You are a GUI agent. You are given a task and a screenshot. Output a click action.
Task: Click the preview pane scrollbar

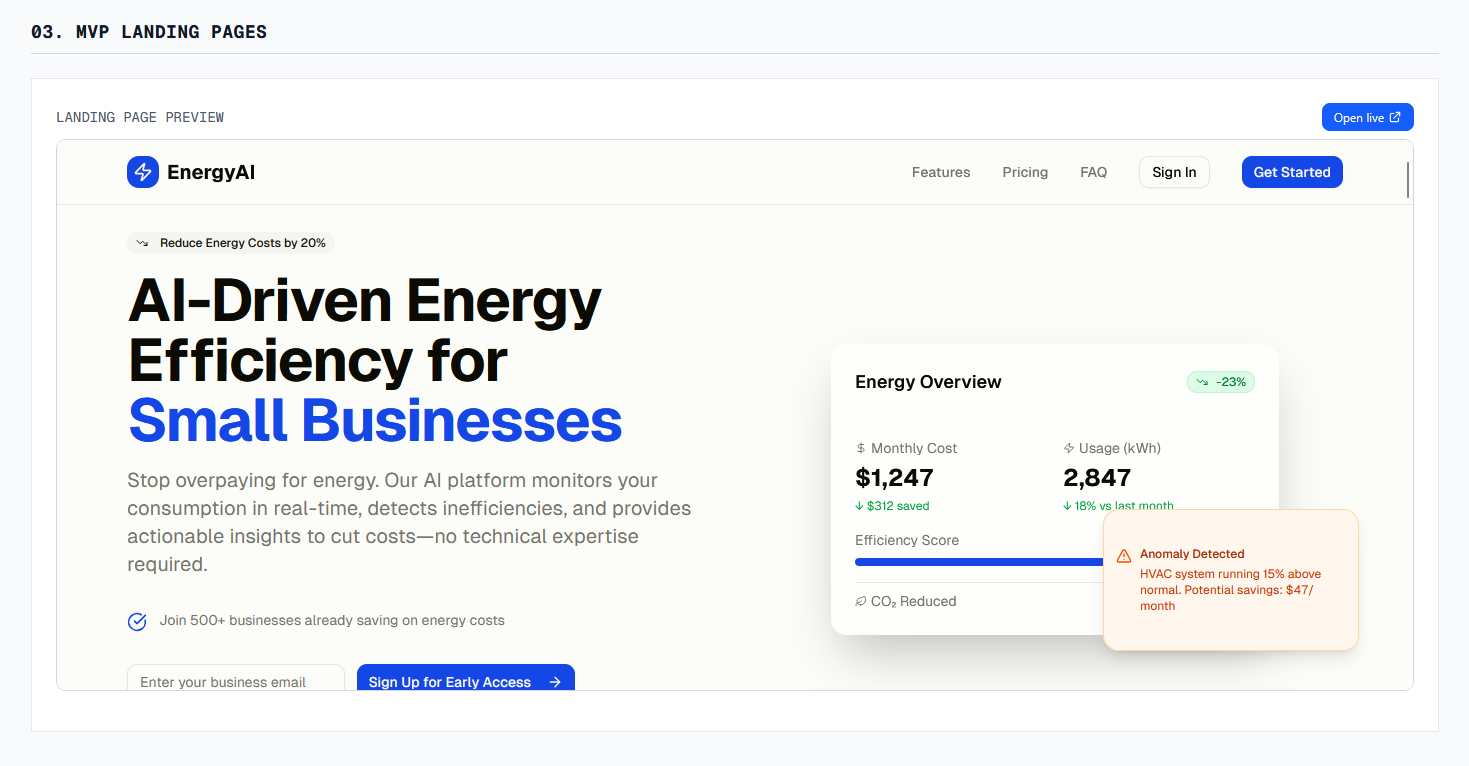click(1406, 180)
